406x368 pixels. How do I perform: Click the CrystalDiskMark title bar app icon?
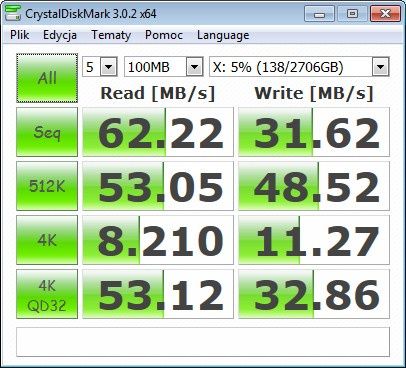13,13
